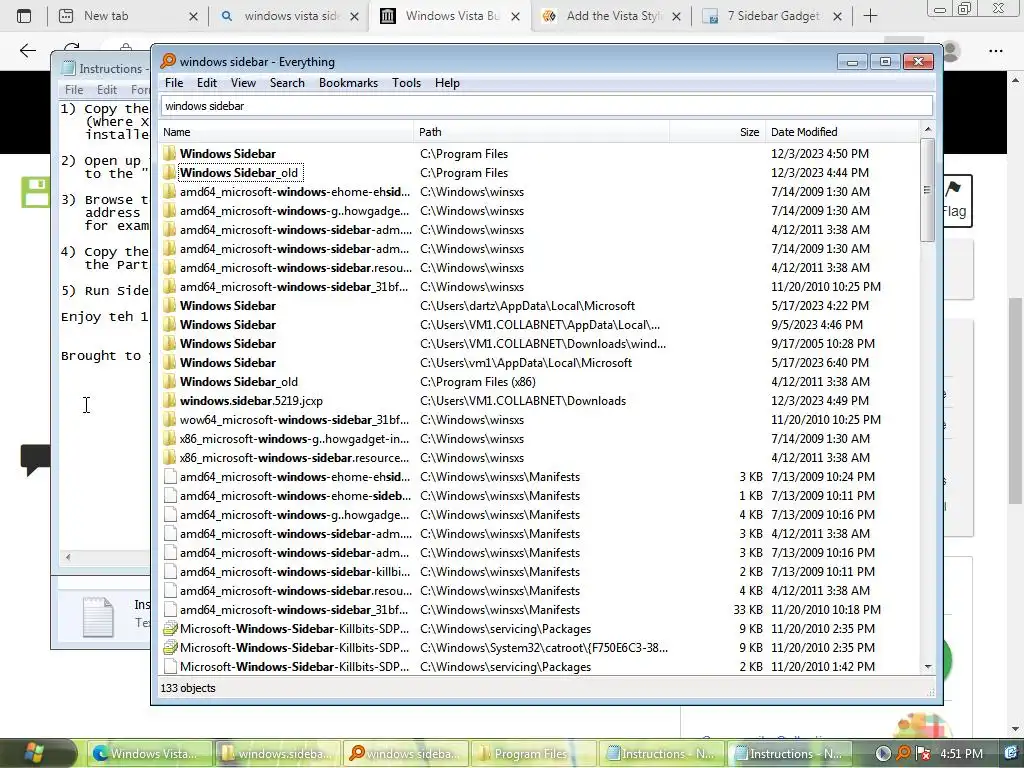Screen dimensions: 1024x768
Task: Open 'Program Files' taskbar button
Action: point(534,754)
